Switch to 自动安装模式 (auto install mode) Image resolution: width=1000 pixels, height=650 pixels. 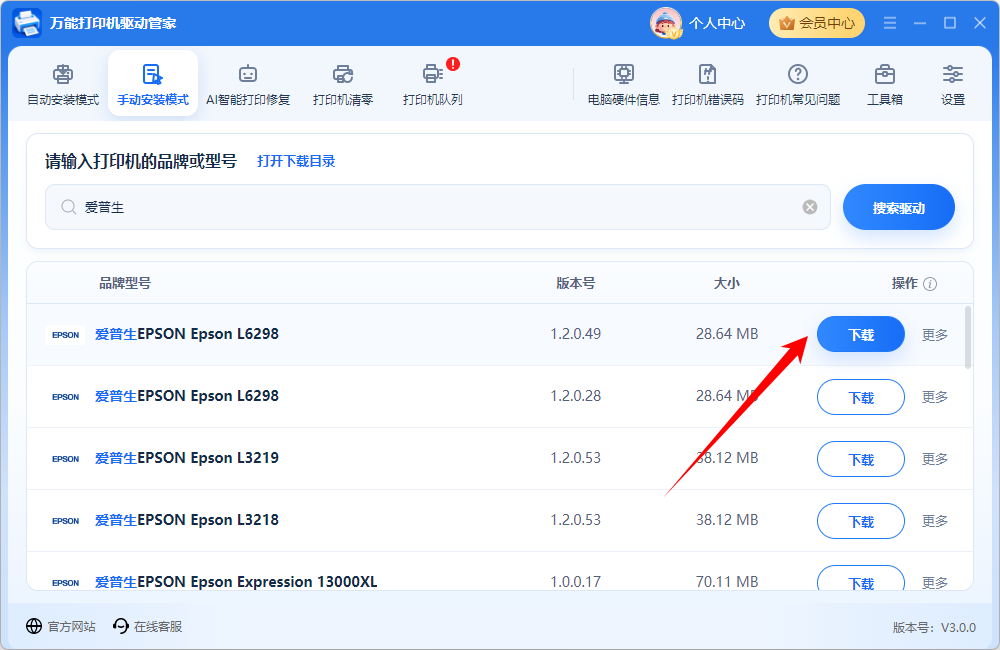coord(63,84)
